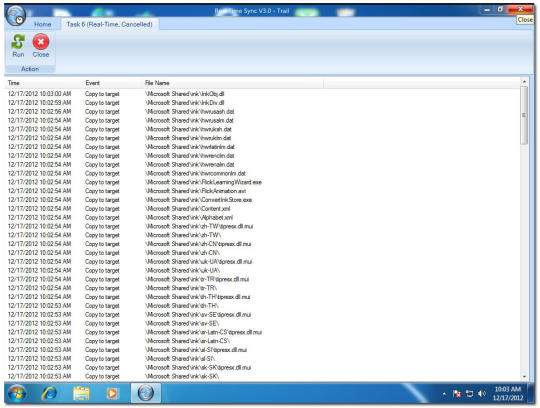The height and width of the screenshot is (408, 540).
Task: Select the hwrukah.dat log row
Action: [263, 129]
